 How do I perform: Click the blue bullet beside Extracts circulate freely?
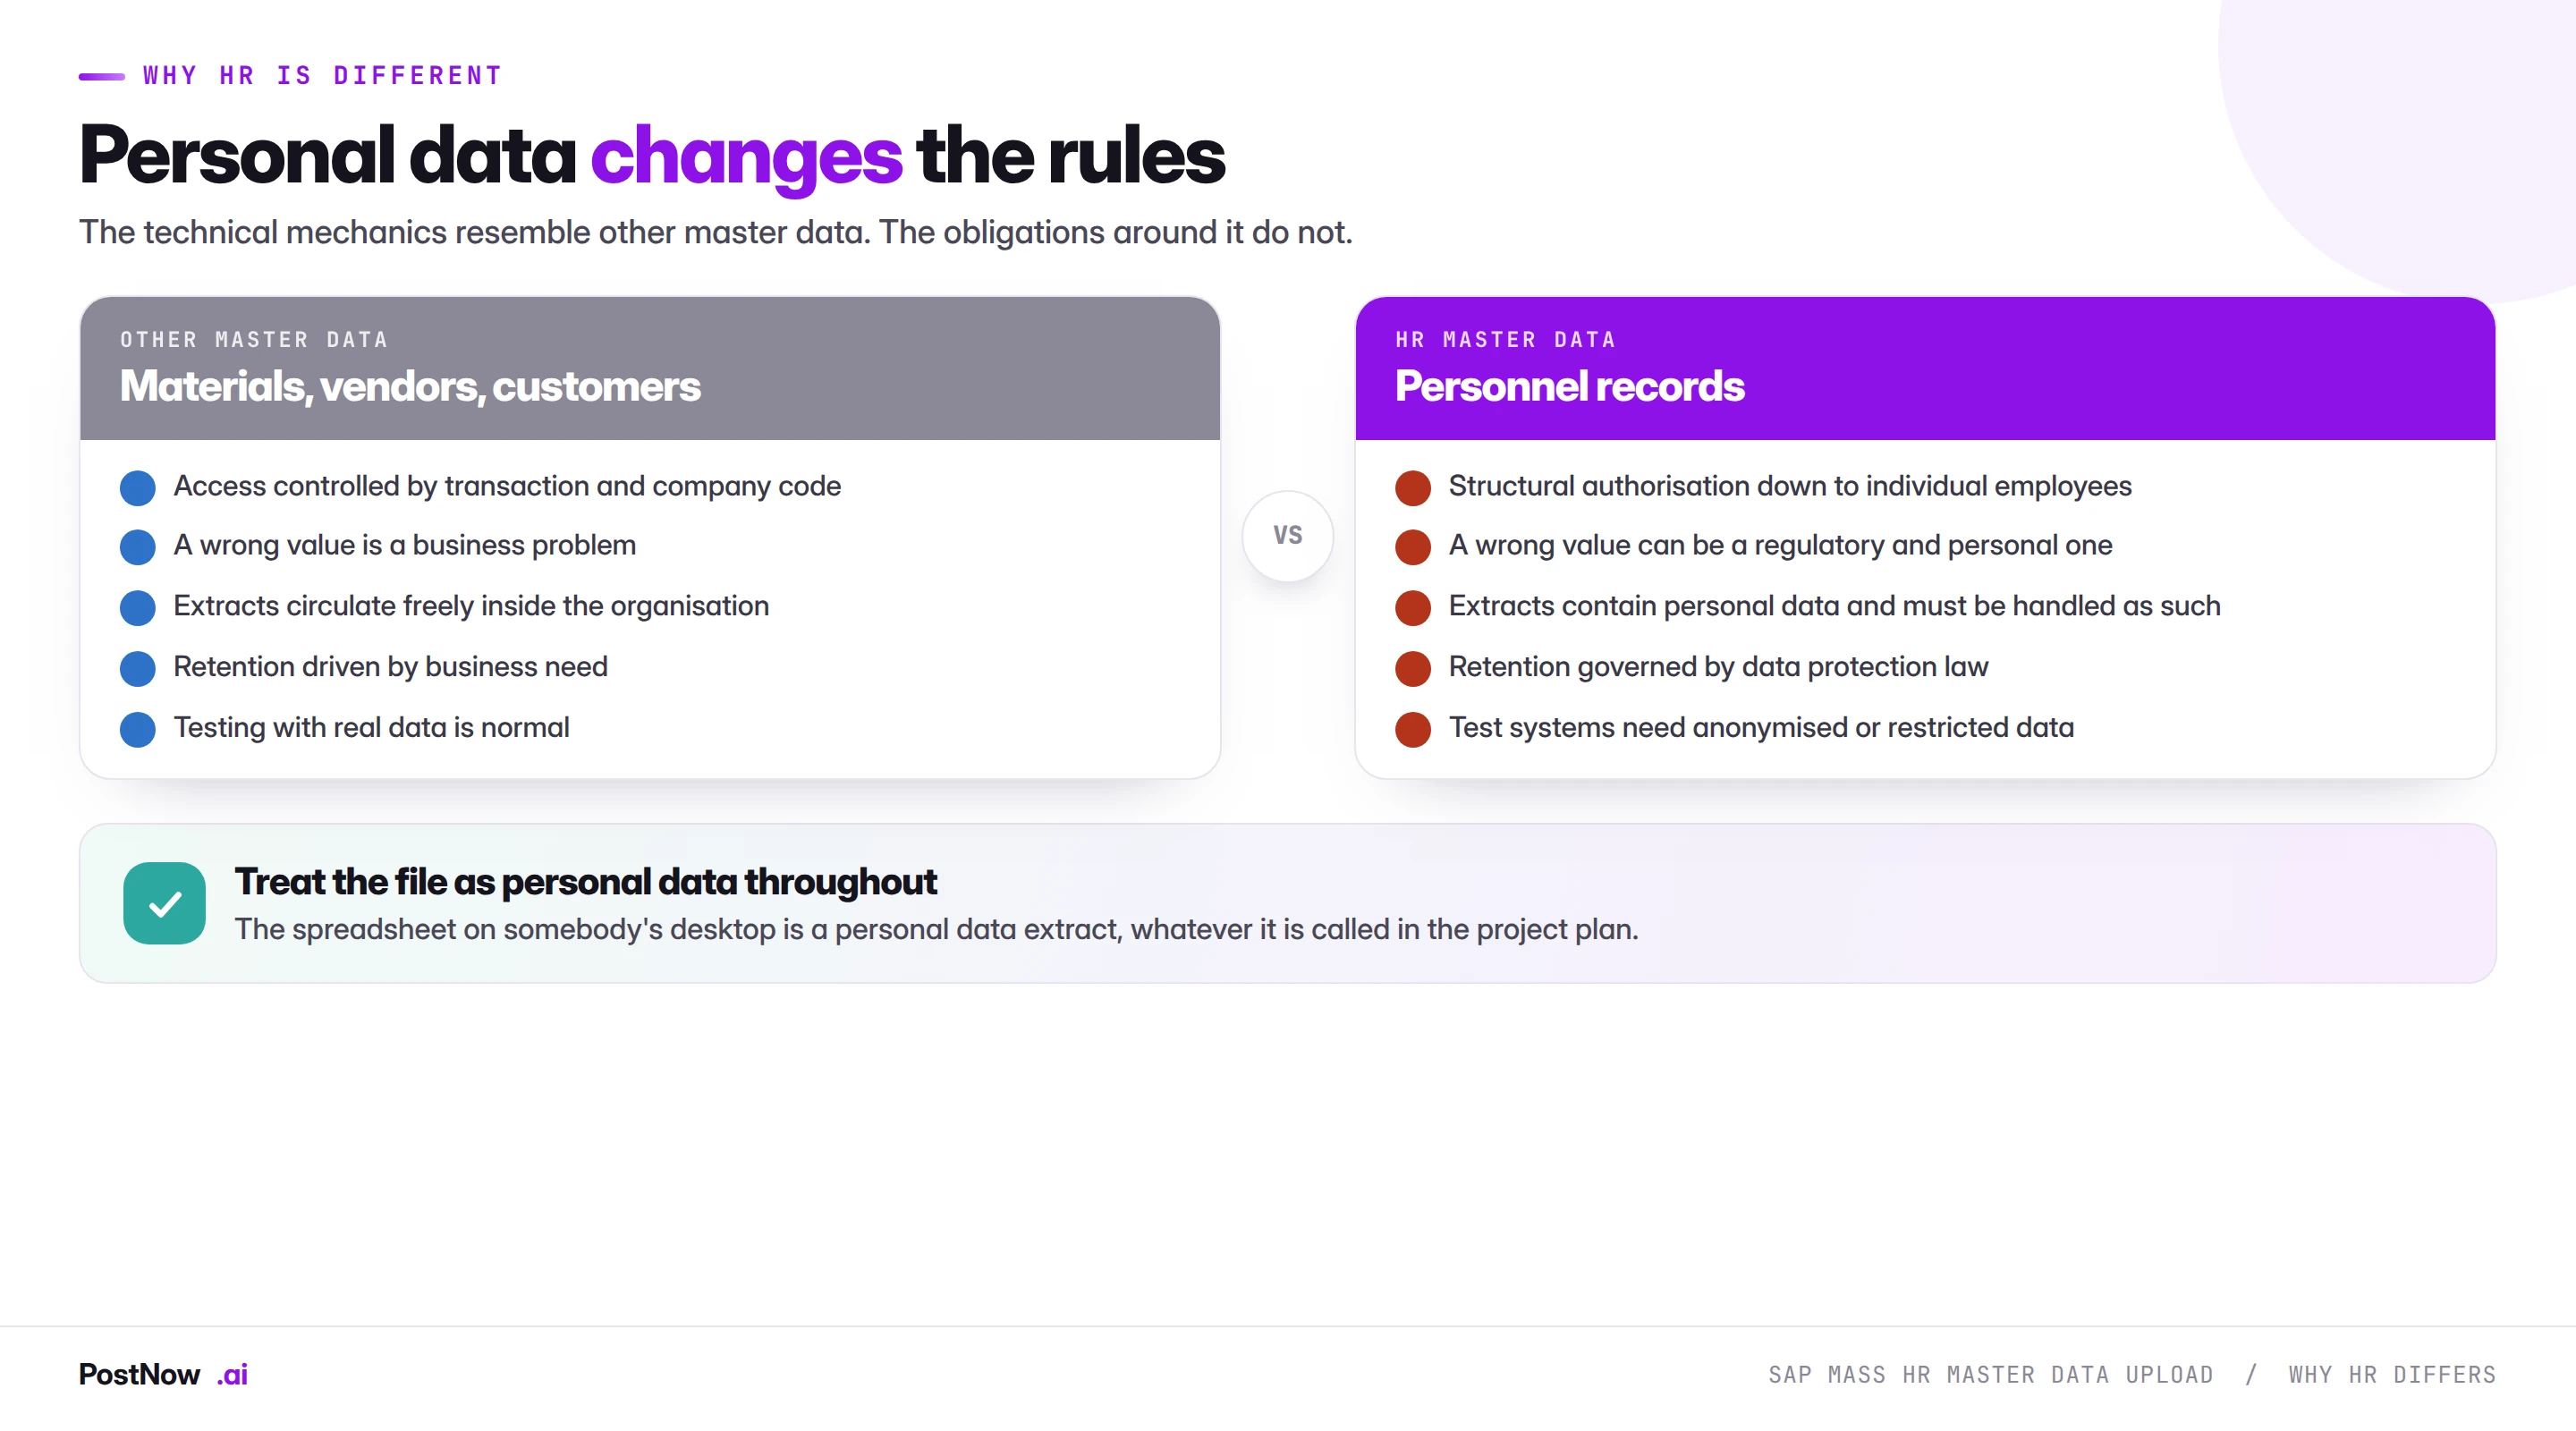[137, 607]
